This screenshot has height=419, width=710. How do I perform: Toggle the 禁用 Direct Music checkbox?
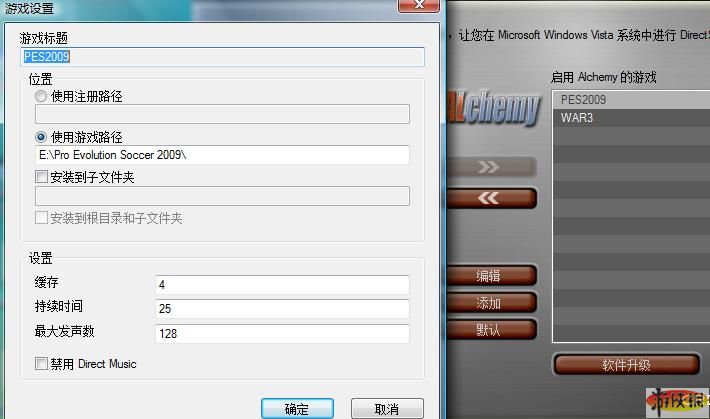[41, 363]
